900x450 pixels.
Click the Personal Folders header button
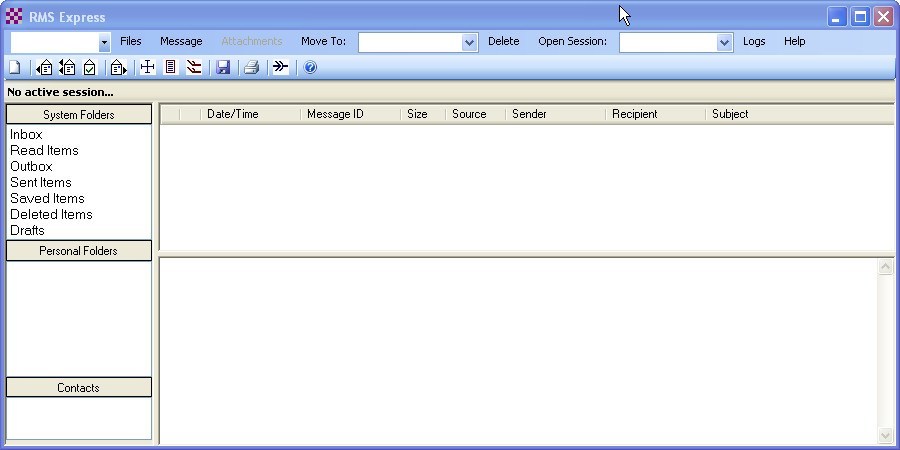[79, 251]
